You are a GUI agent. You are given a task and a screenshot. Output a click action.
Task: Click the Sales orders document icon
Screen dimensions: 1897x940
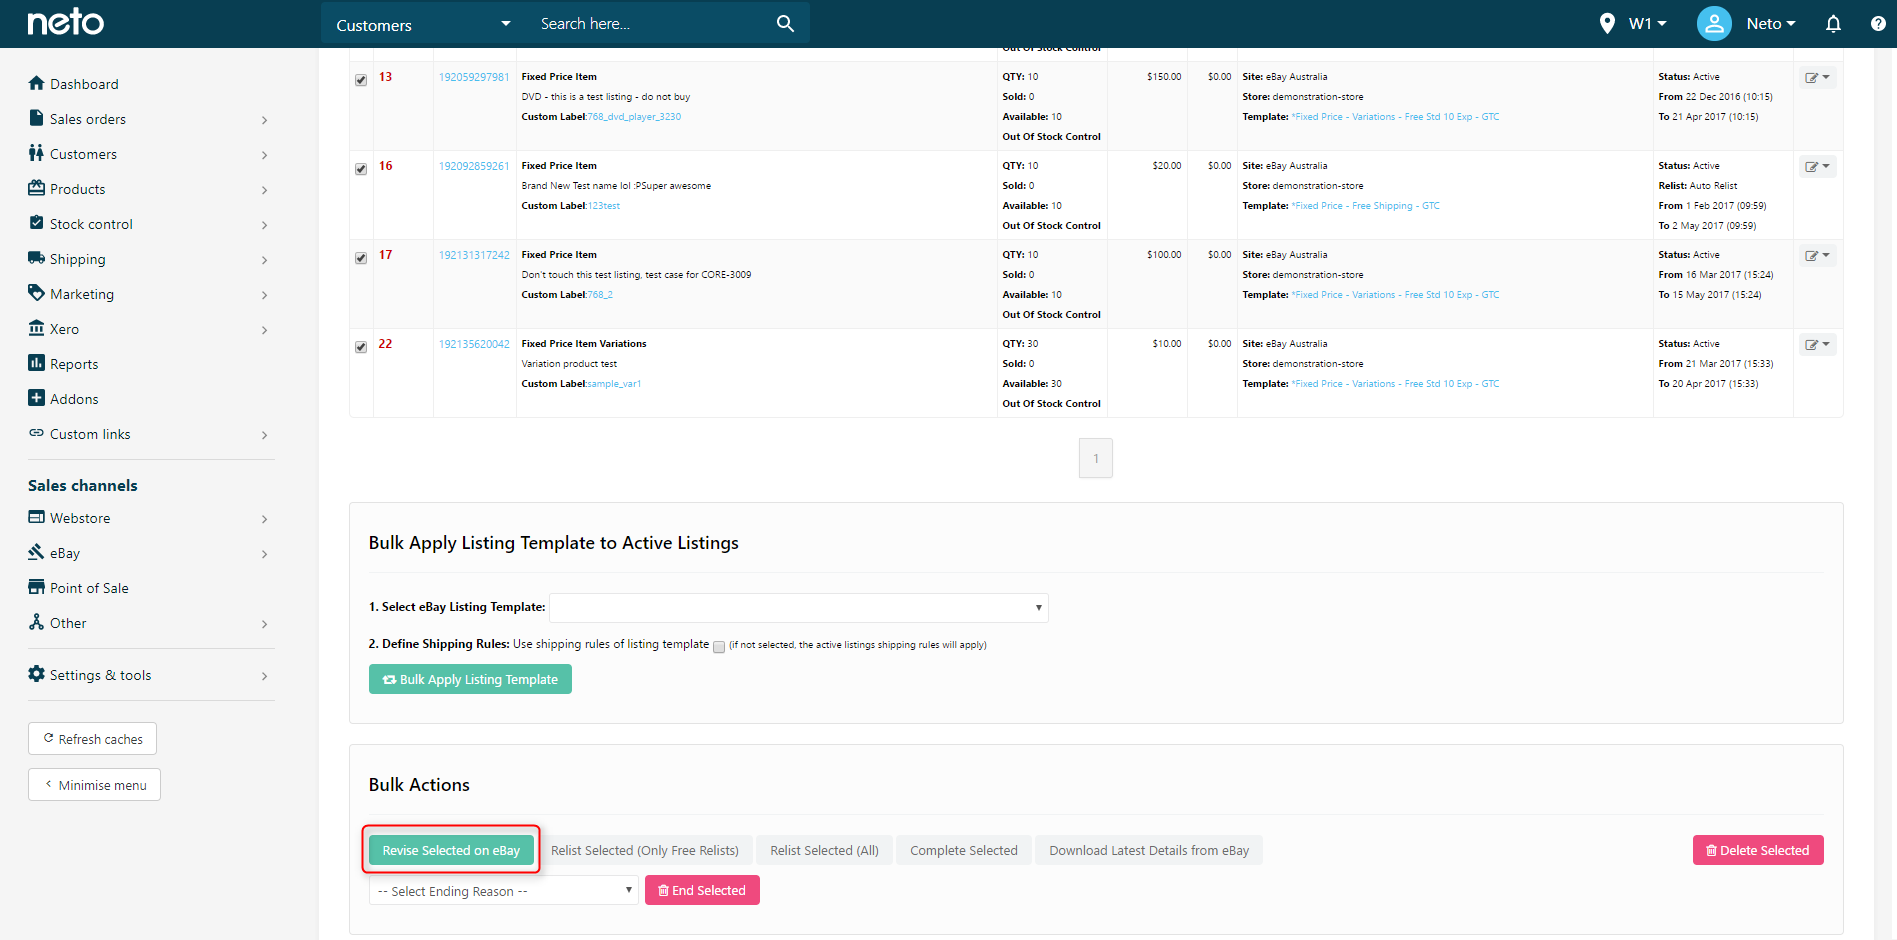pos(36,118)
